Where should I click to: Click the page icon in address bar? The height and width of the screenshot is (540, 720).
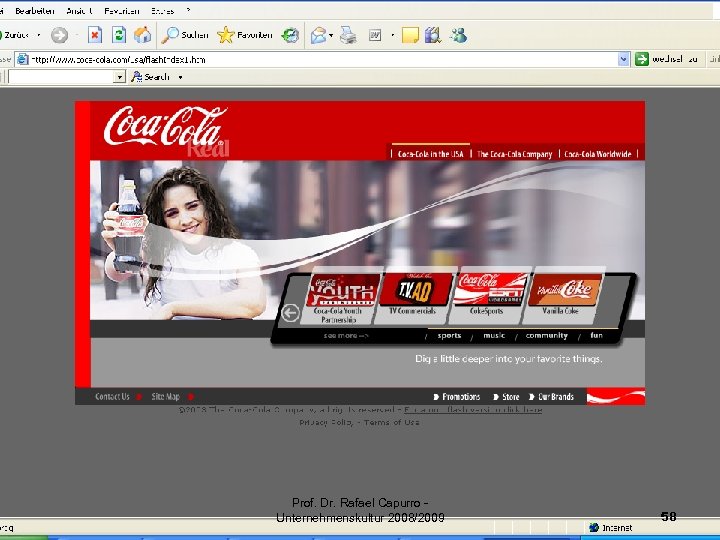(x=22, y=59)
